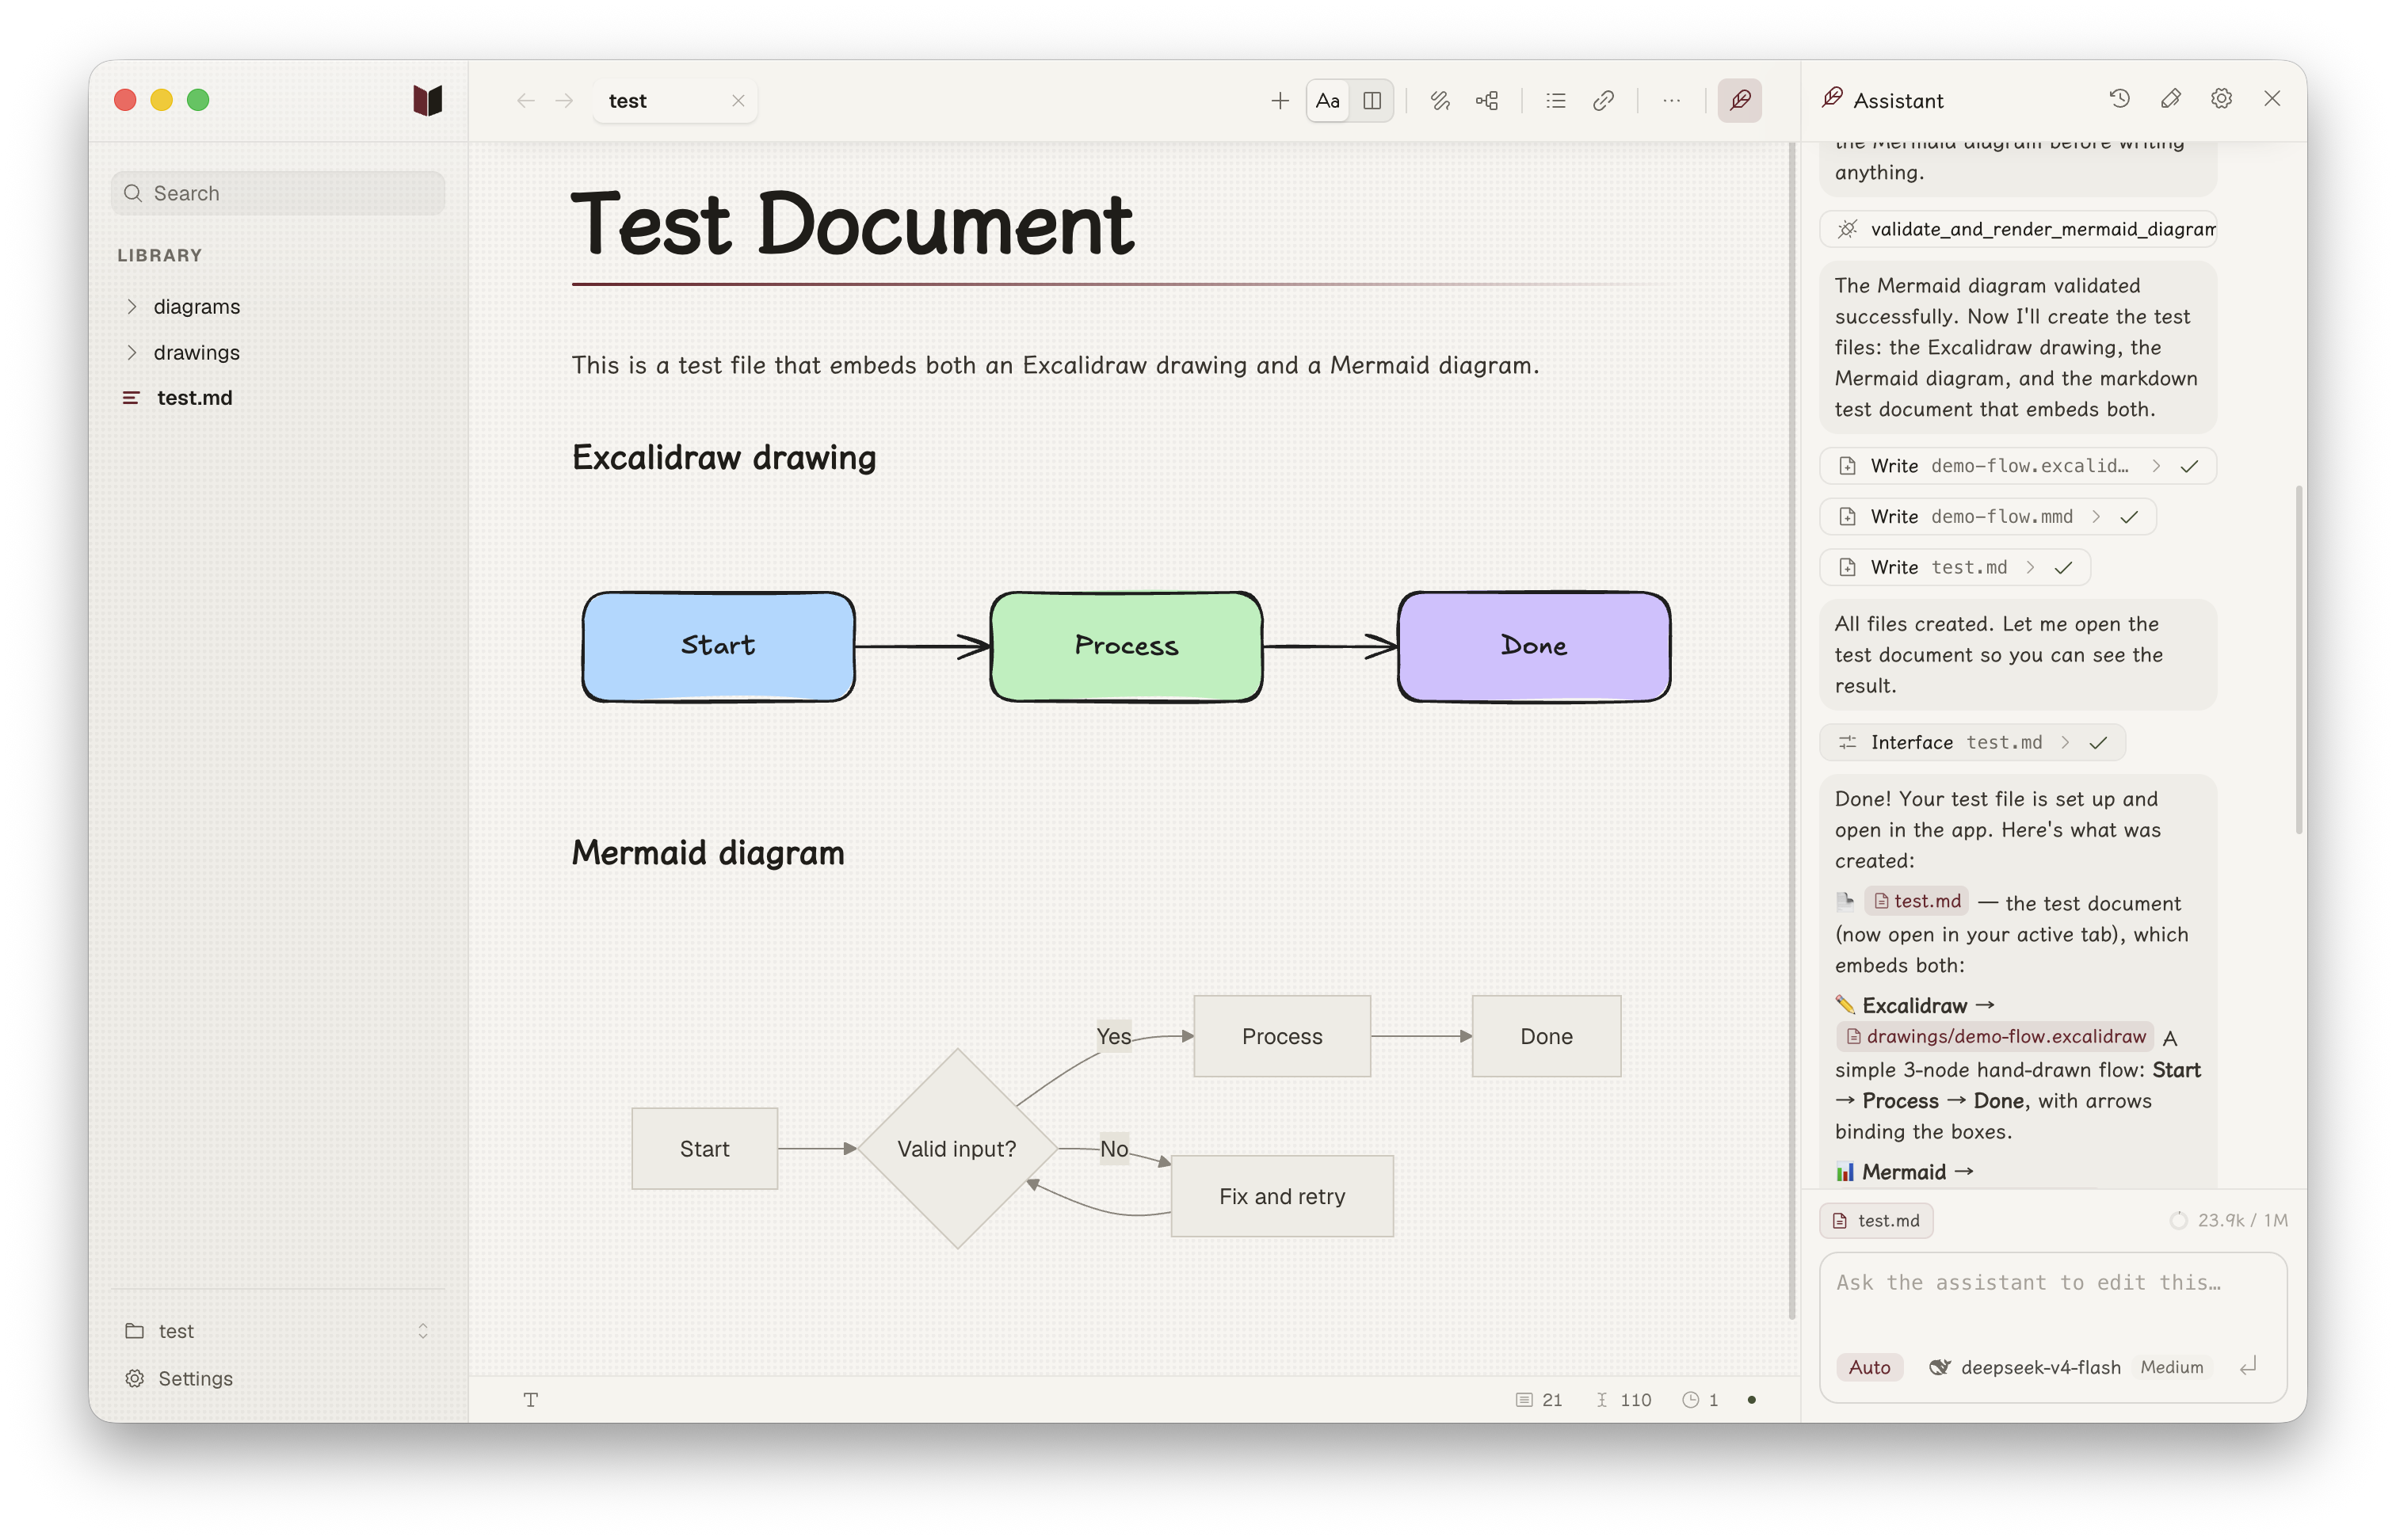2396x1540 pixels.
Task: Click the Assistant panel scrollbar
Action: pos(2298,660)
